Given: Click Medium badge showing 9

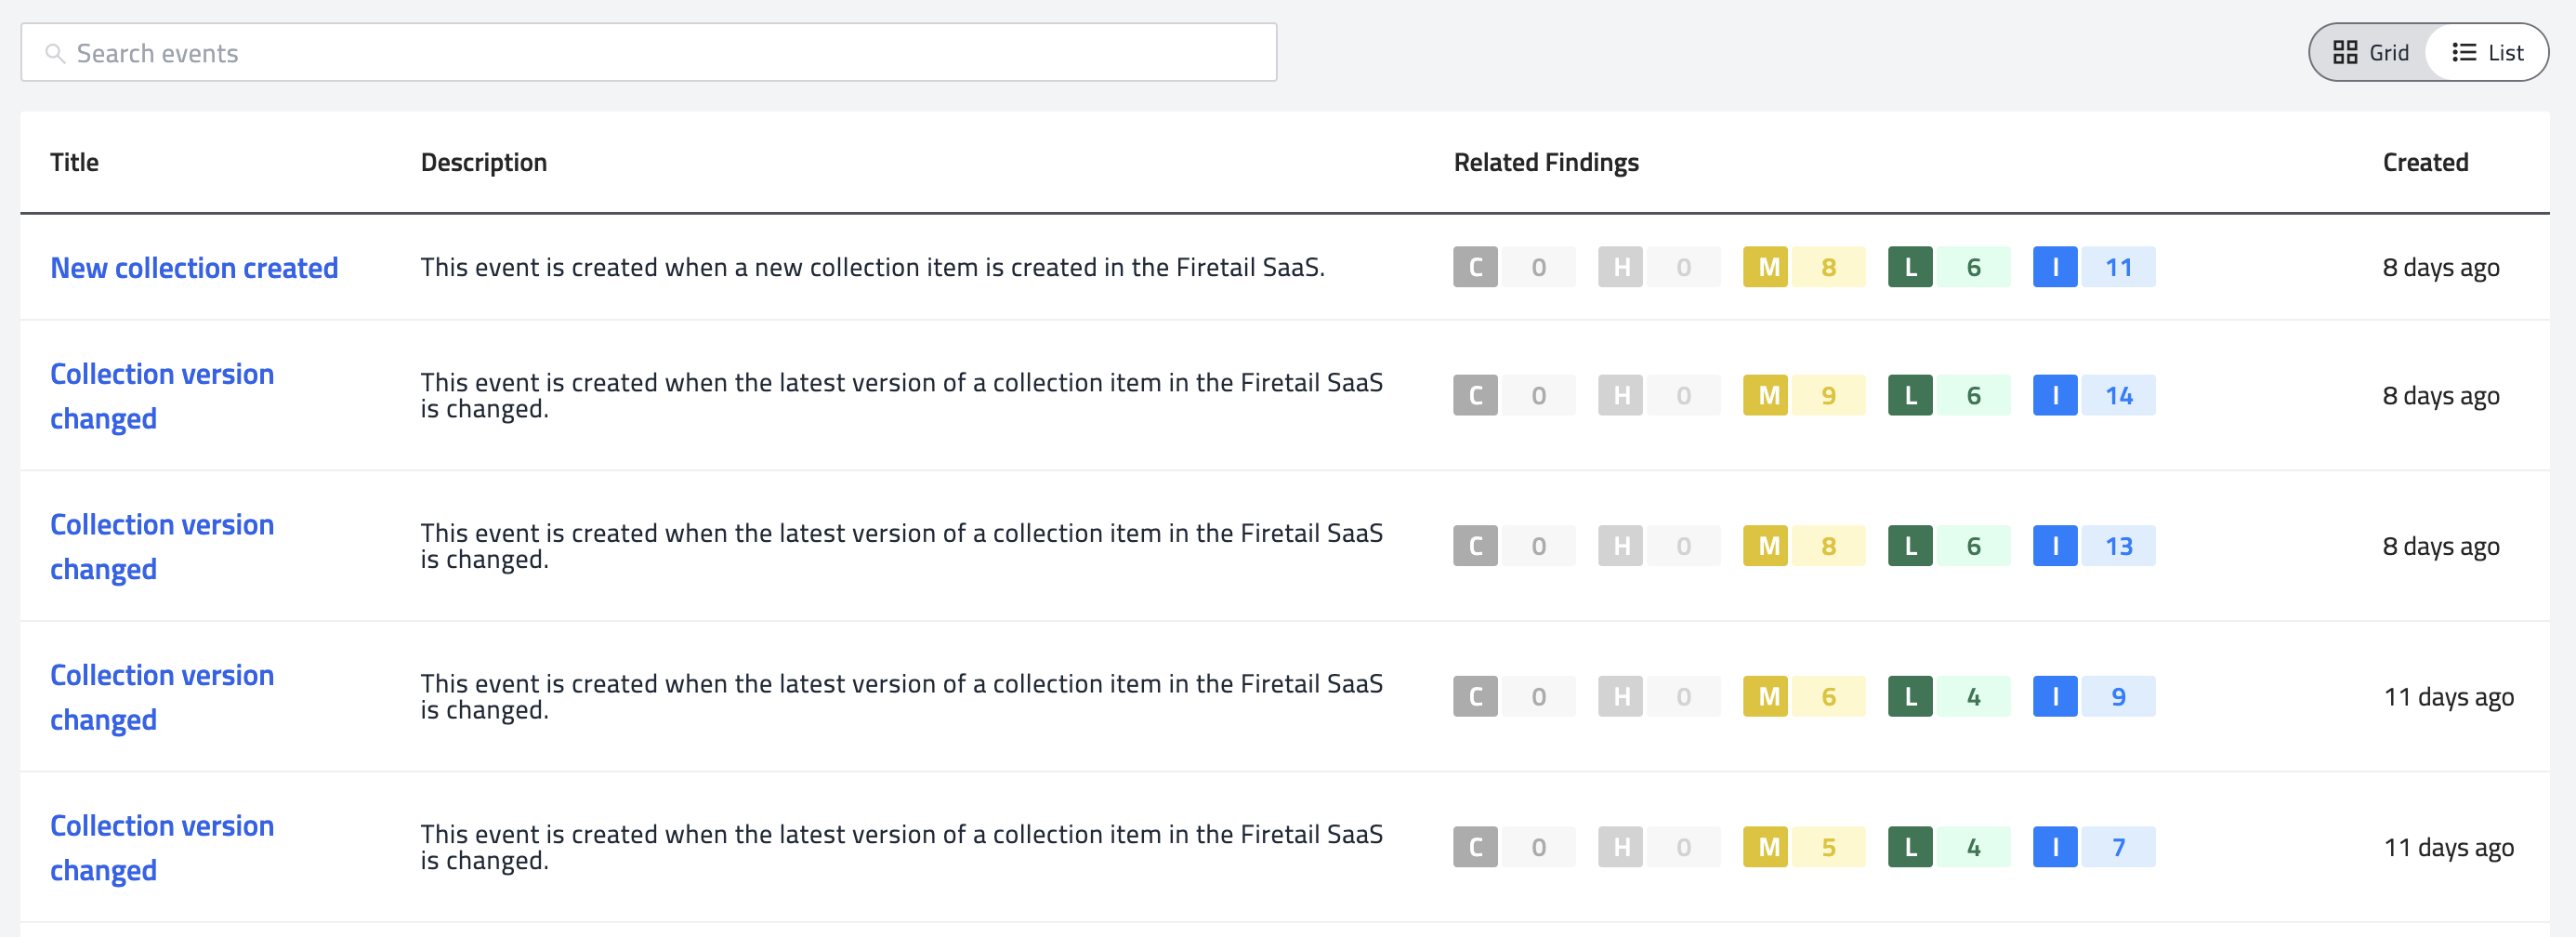Looking at the screenshot, I should (1804, 395).
